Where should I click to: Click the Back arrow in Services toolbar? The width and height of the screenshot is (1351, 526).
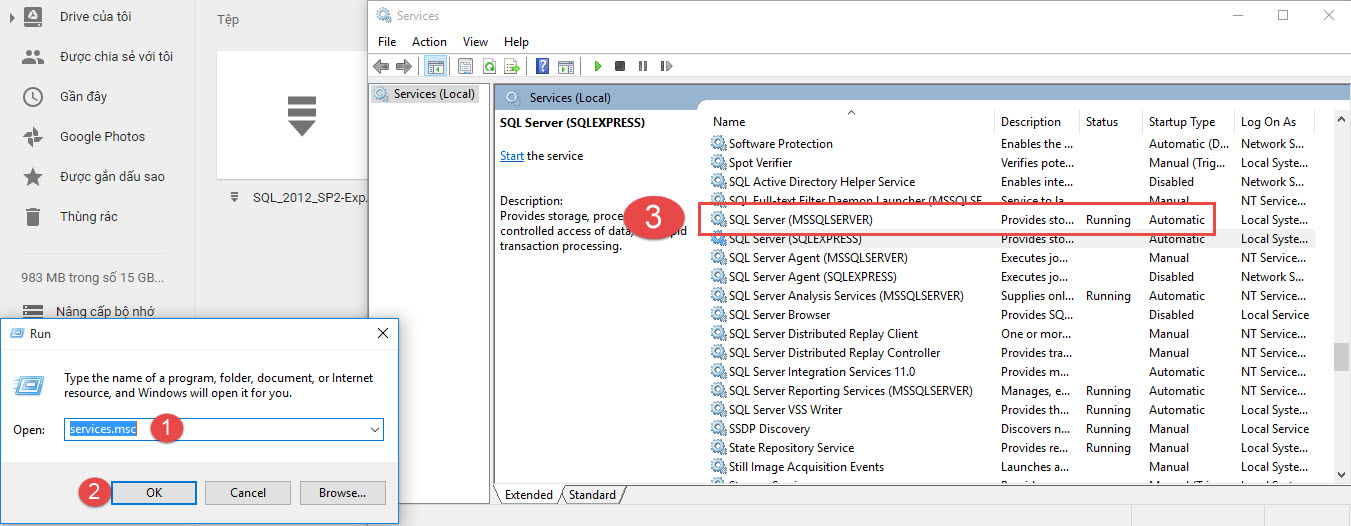point(381,66)
